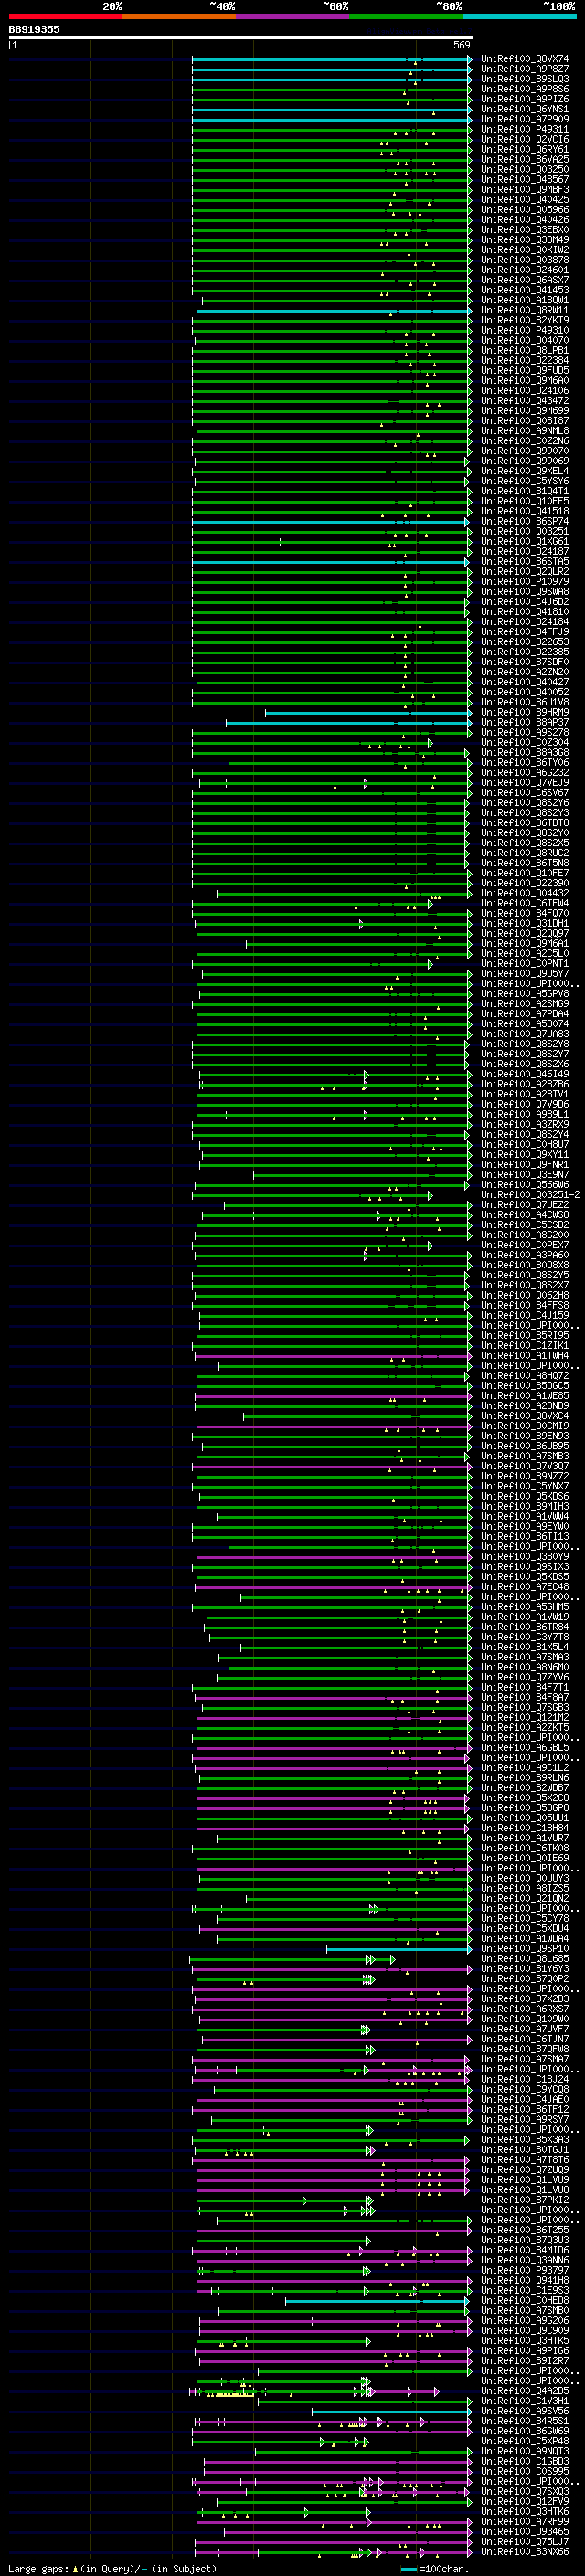
Task: Select hit UniRef100_B0TGJ1
Action: click(524, 2150)
